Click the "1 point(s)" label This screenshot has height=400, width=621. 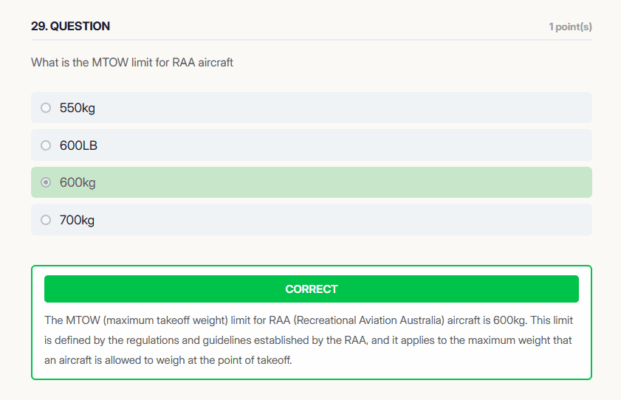(570, 26)
